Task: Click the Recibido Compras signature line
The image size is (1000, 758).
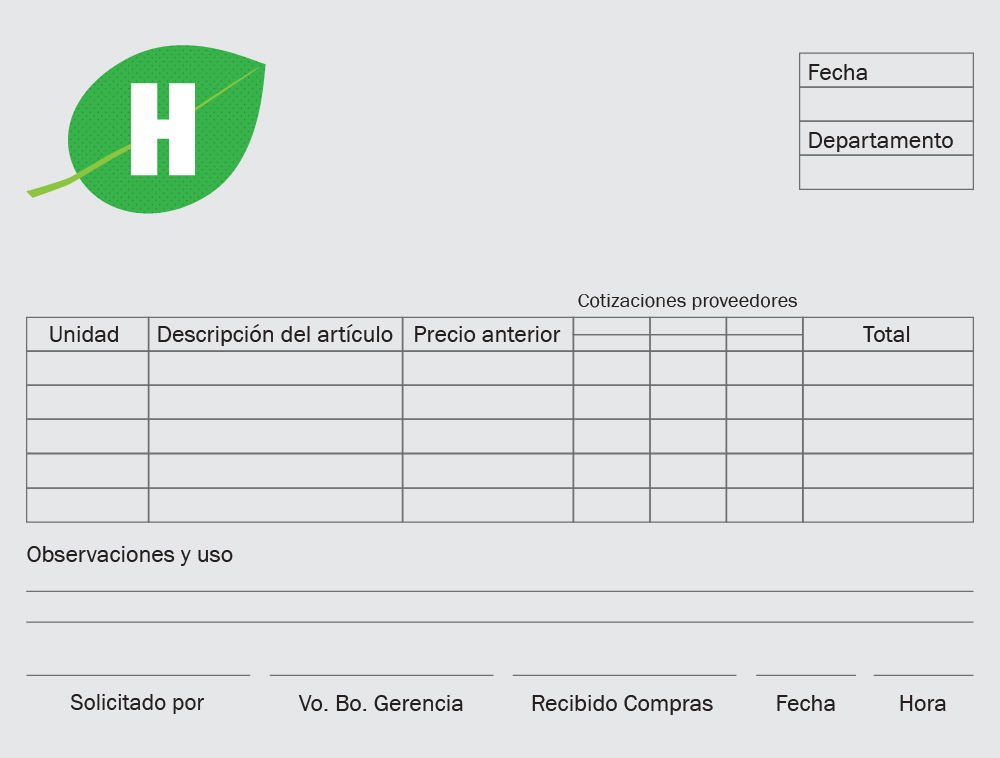Action: click(x=624, y=674)
